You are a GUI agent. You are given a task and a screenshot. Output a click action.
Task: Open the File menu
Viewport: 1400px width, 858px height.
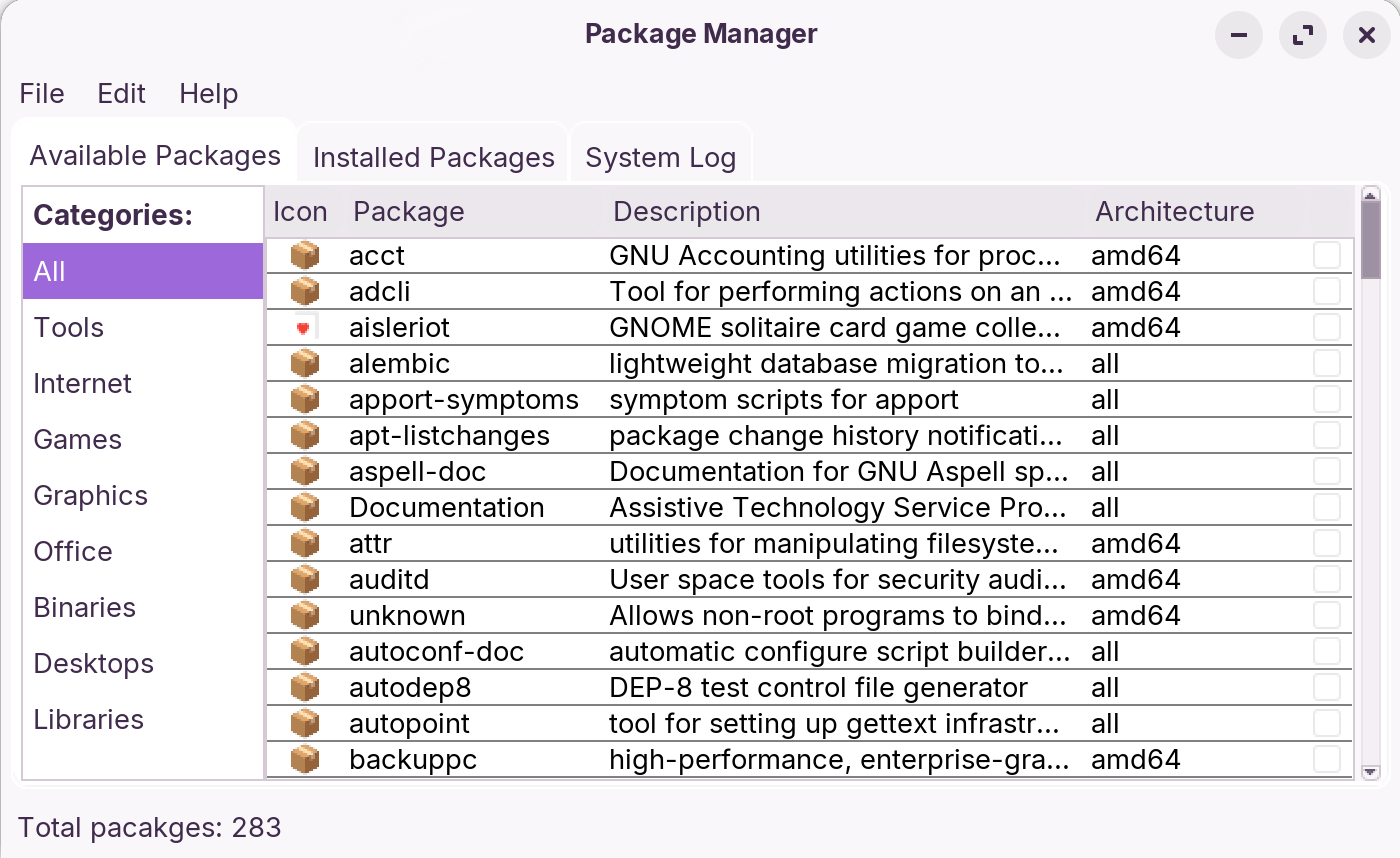41,93
